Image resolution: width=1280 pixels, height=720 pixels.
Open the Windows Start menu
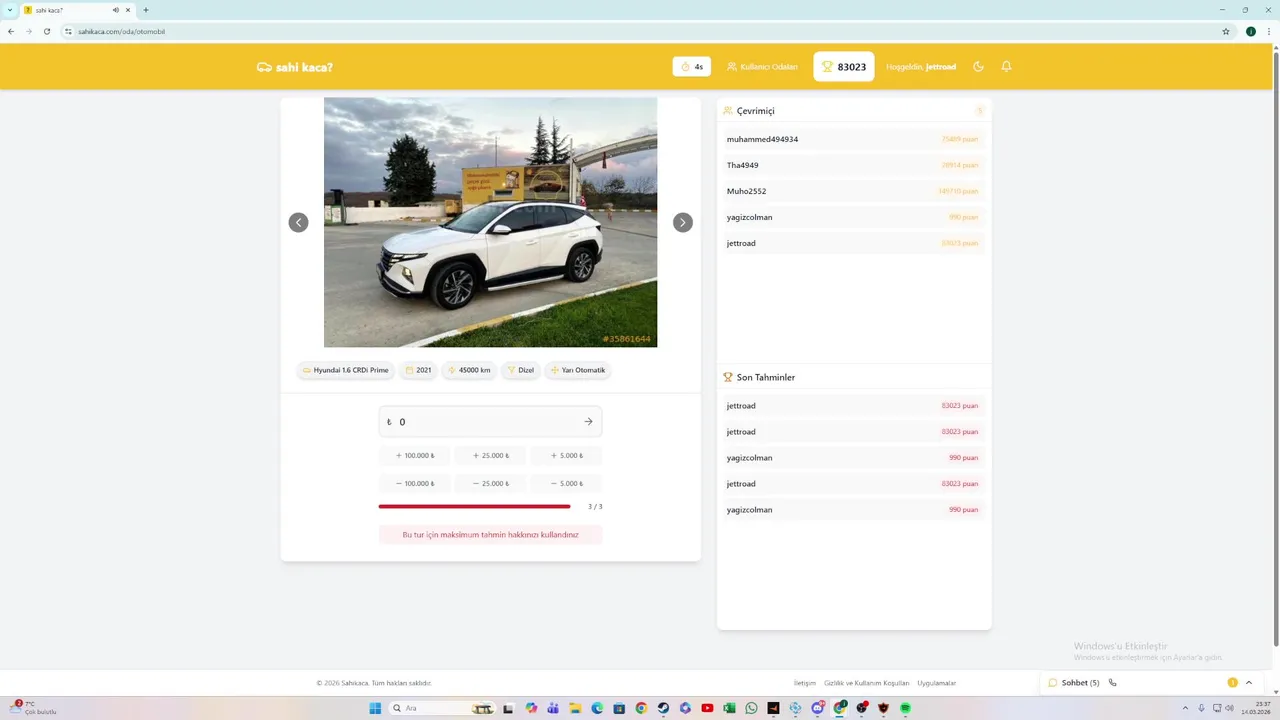tap(375, 708)
